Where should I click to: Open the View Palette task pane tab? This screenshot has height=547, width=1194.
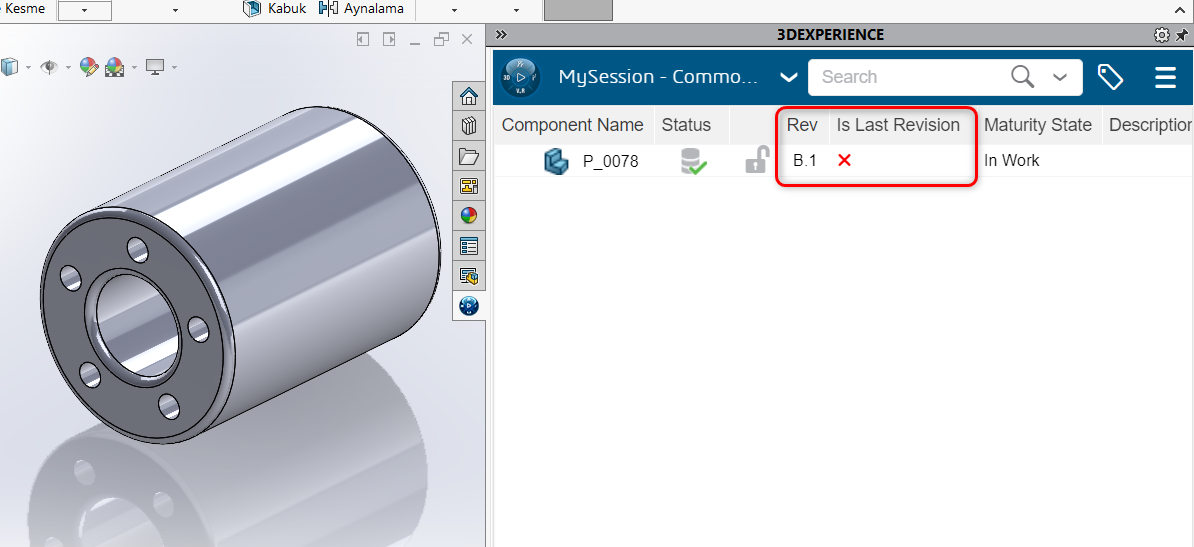coord(469,186)
